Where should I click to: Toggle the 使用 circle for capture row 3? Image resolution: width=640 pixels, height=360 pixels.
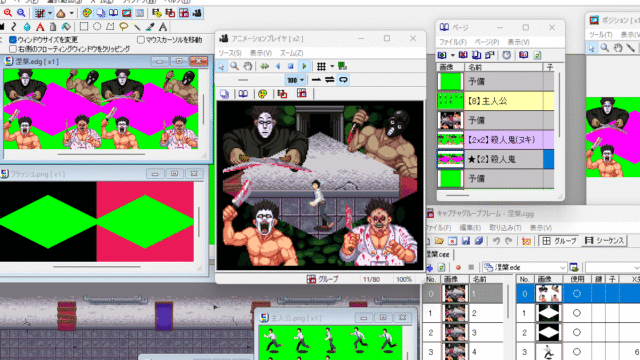[577, 351]
